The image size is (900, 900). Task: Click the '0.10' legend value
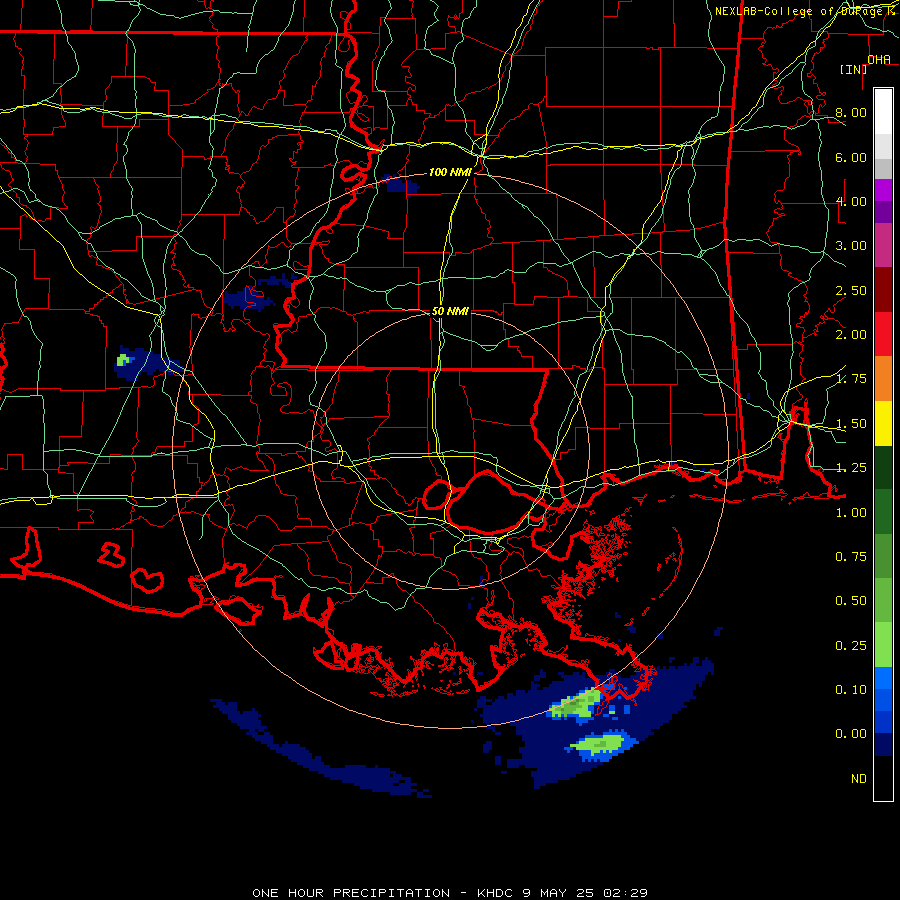click(x=851, y=689)
